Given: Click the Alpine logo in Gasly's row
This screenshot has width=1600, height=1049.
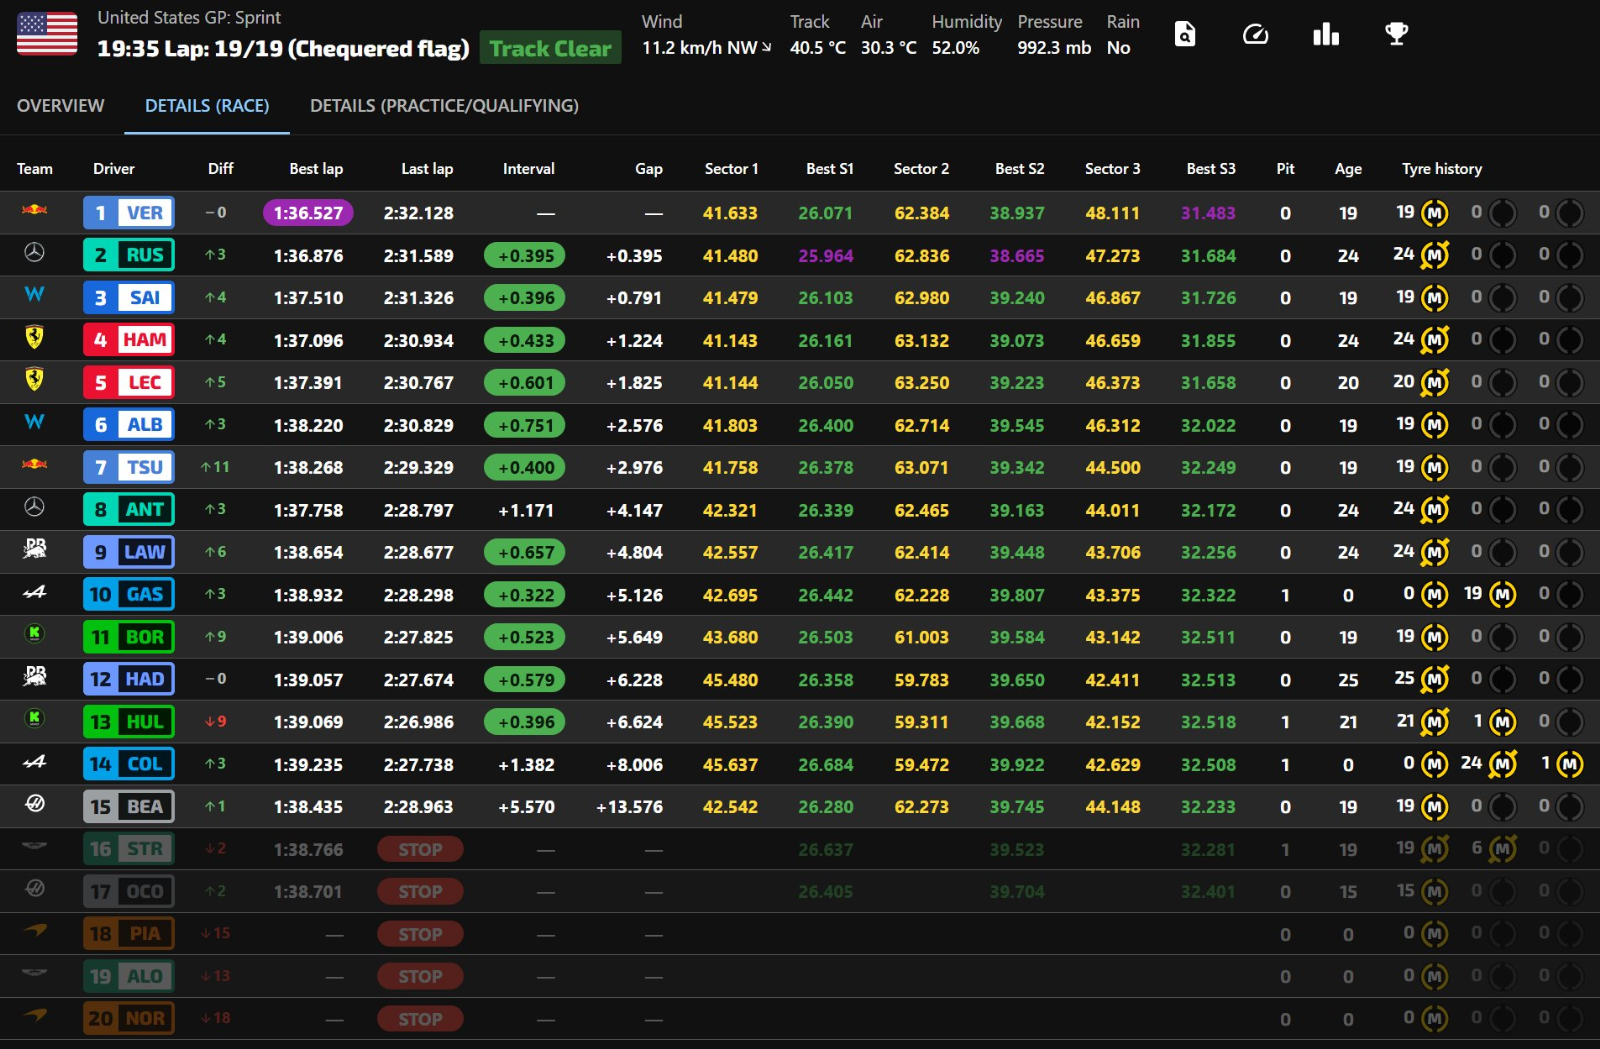Looking at the screenshot, I should click(x=34, y=593).
